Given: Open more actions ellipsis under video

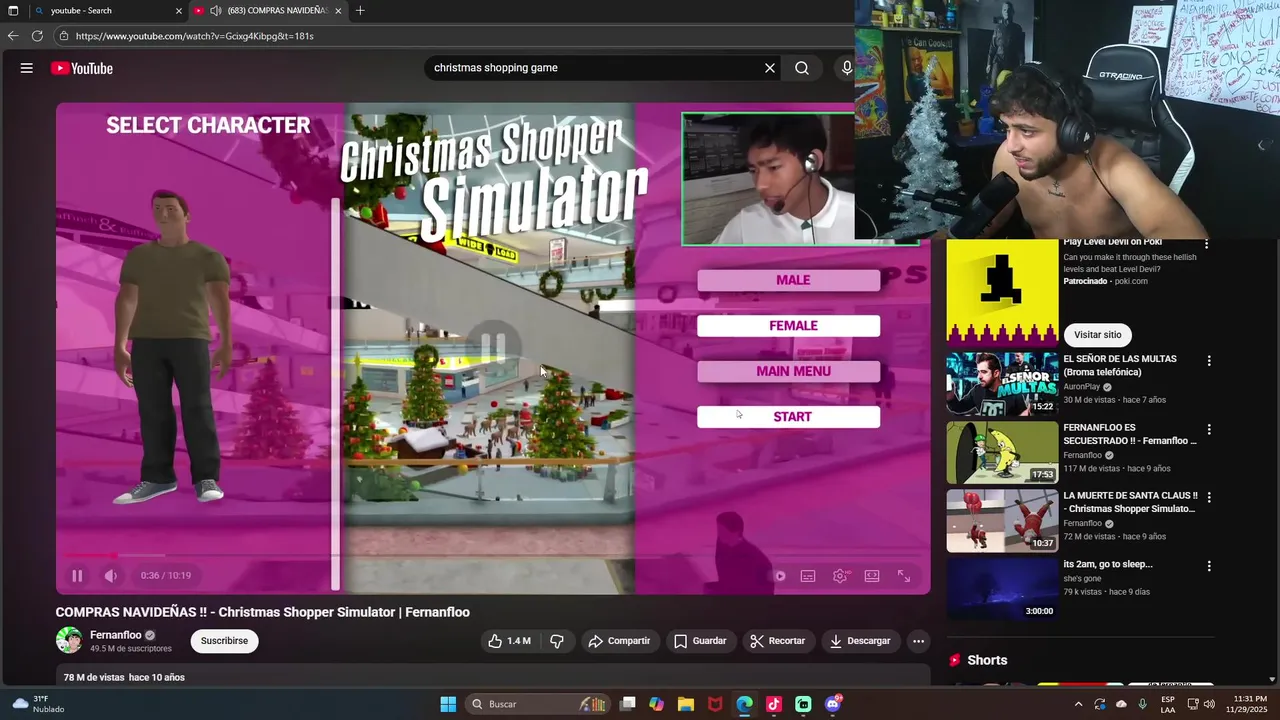Looking at the screenshot, I should [x=918, y=641].
